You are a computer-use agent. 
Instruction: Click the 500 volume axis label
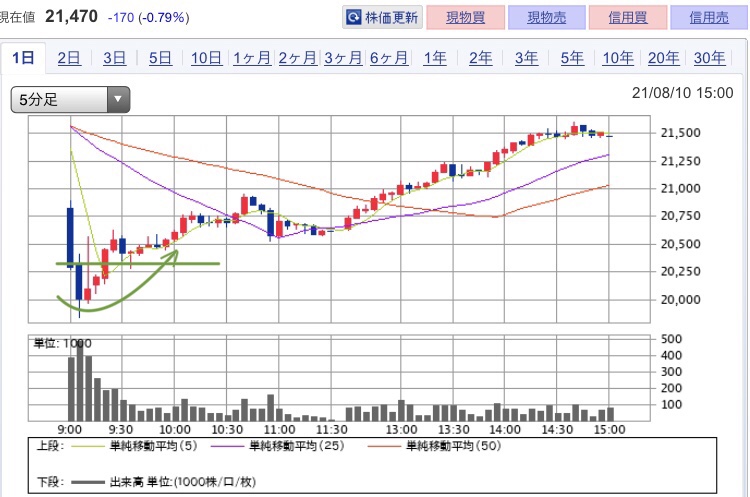(x=671, y=339)
